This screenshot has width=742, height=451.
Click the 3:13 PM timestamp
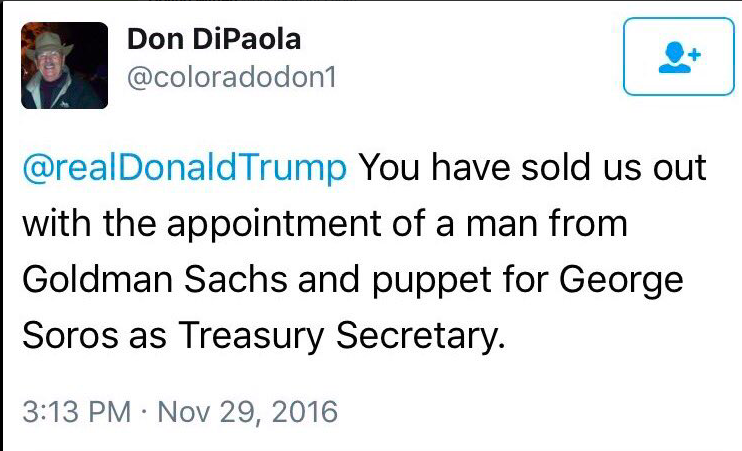point(76,410)
